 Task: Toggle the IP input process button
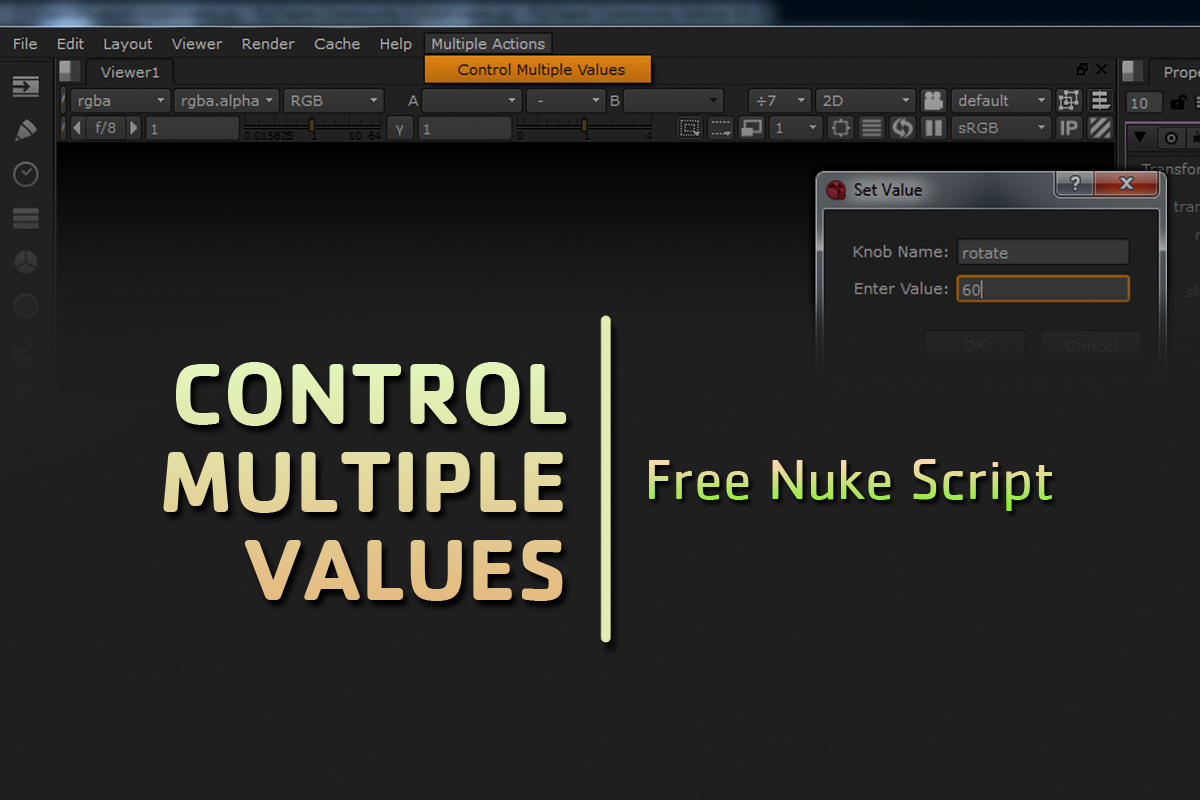pos(1069,128)
